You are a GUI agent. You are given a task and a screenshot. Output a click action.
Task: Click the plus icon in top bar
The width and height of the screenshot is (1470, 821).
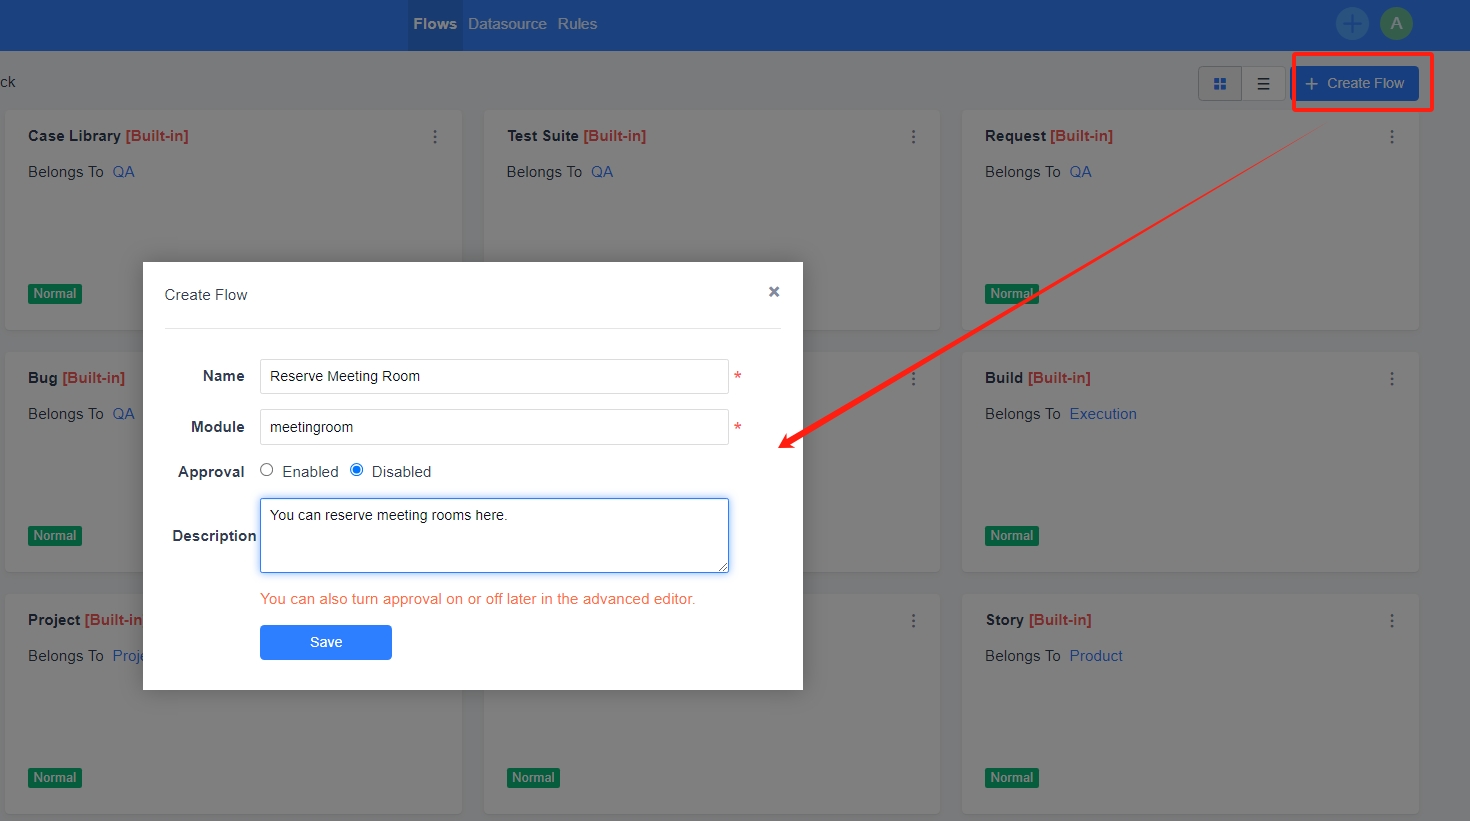pyautogui.click(x=1352, y=23)
